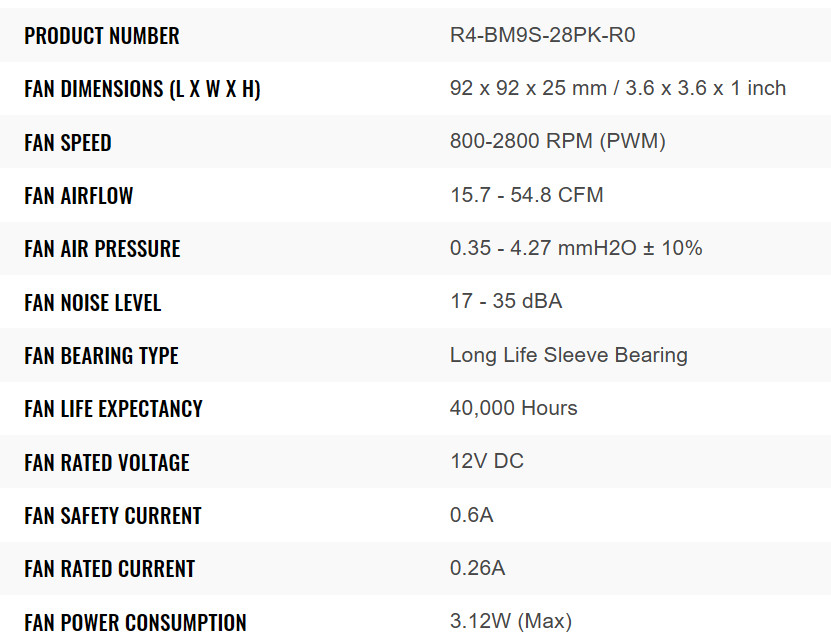This screenshot has height=640, width=831.
Task: Click the FAN AIRFLOW label
Action: (x=79, y=196)
